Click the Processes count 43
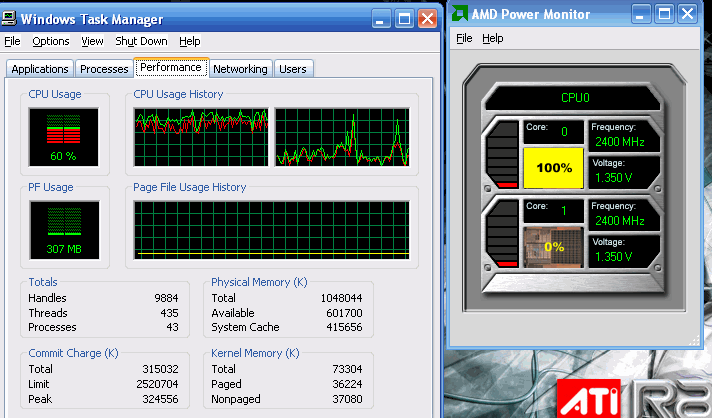This screenshot has height=418, width=712. tap(172, 327)
